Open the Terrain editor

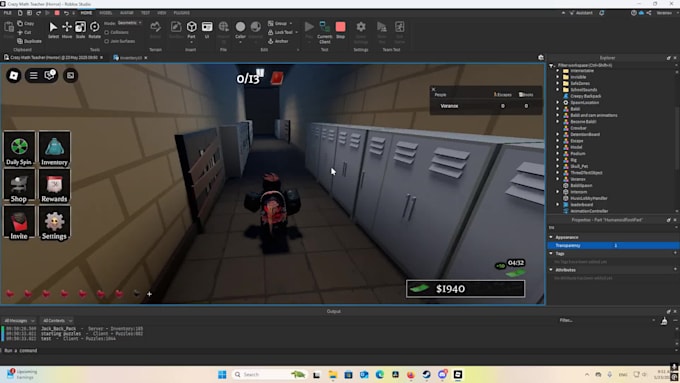[155, 30]
